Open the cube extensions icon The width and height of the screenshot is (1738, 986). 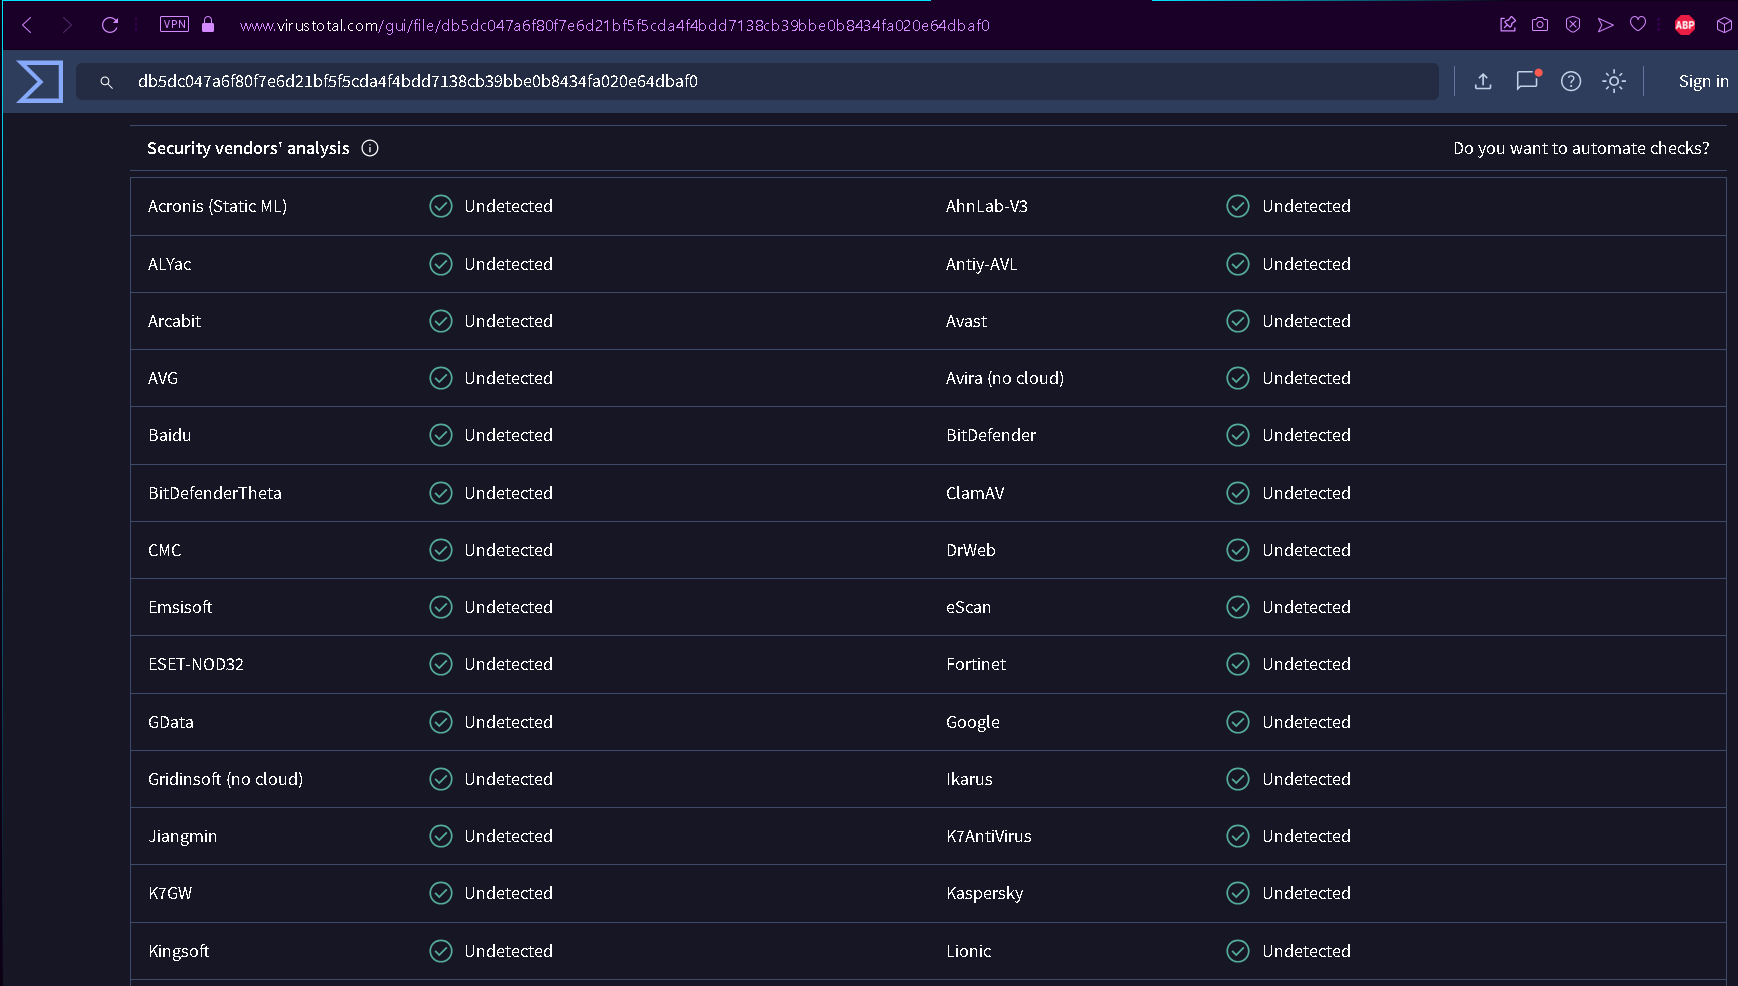tap(1724, 25)
